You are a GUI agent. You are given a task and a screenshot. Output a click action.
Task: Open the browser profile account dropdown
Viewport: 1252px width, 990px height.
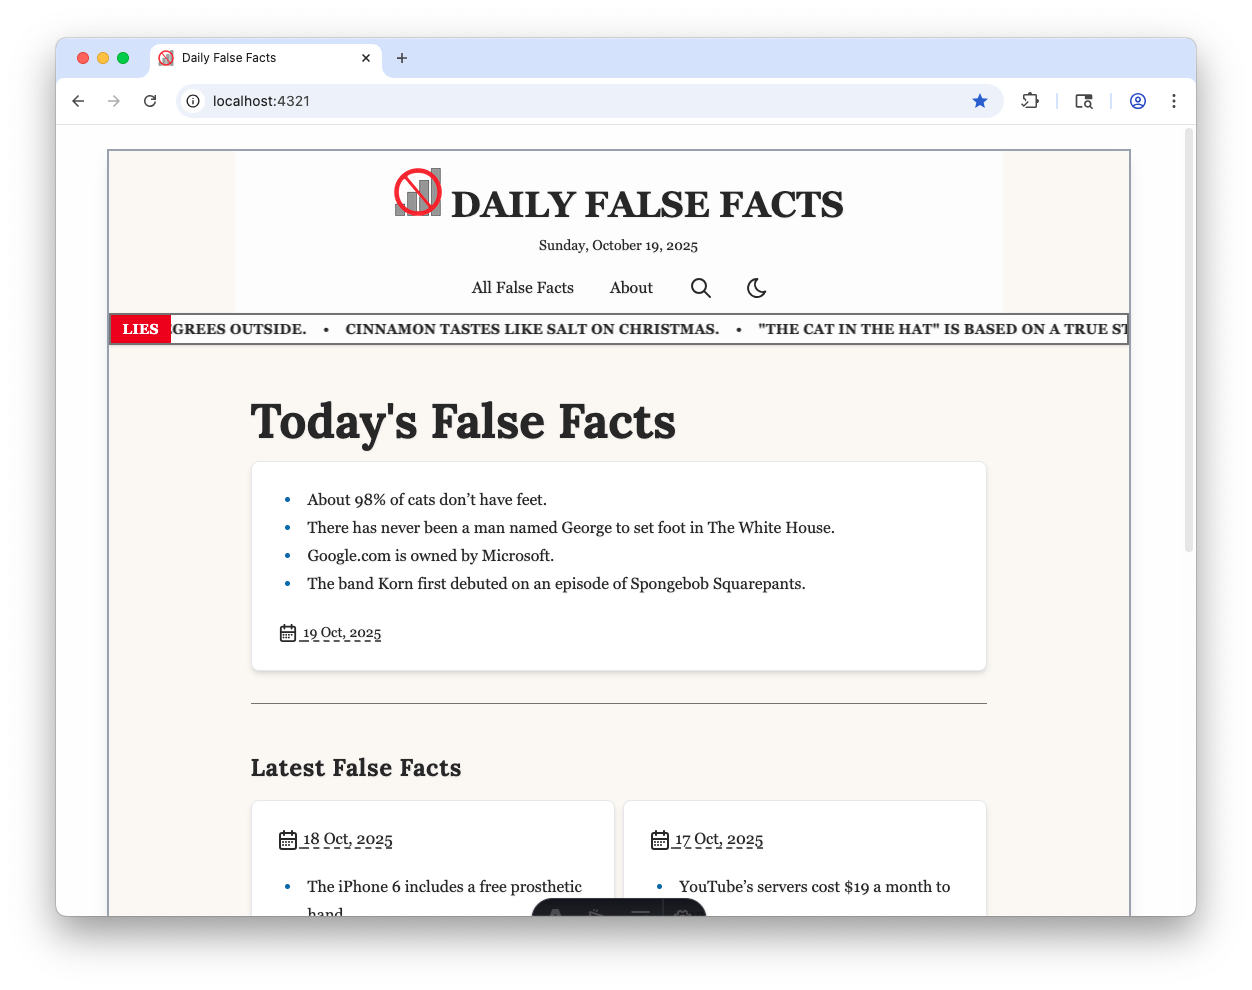tap(1138, 101)
